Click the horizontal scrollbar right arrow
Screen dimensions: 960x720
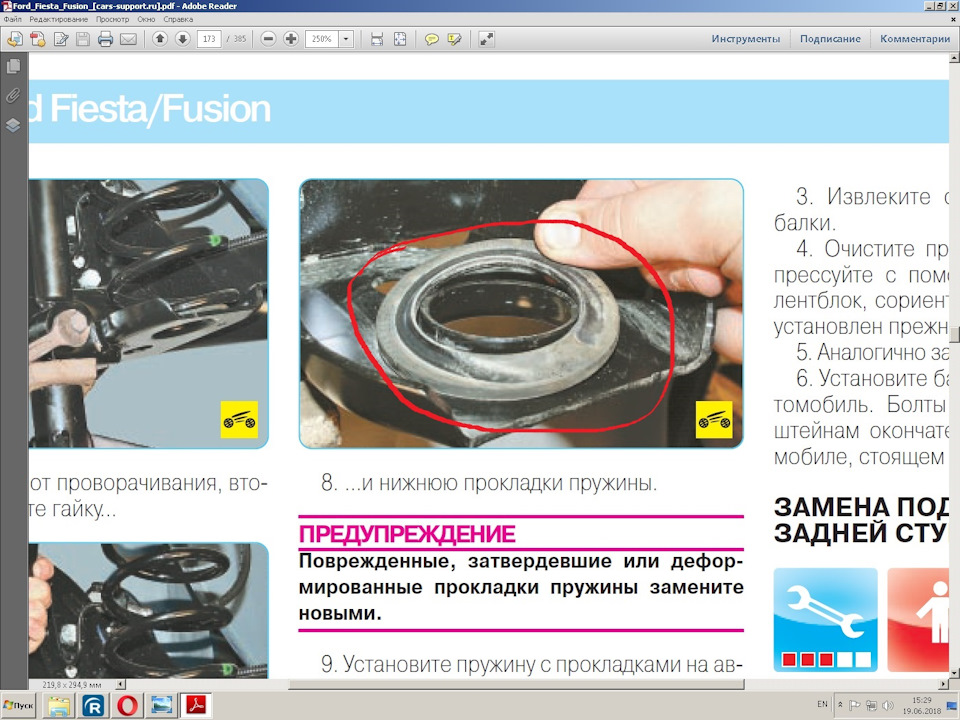pos(943,684)
